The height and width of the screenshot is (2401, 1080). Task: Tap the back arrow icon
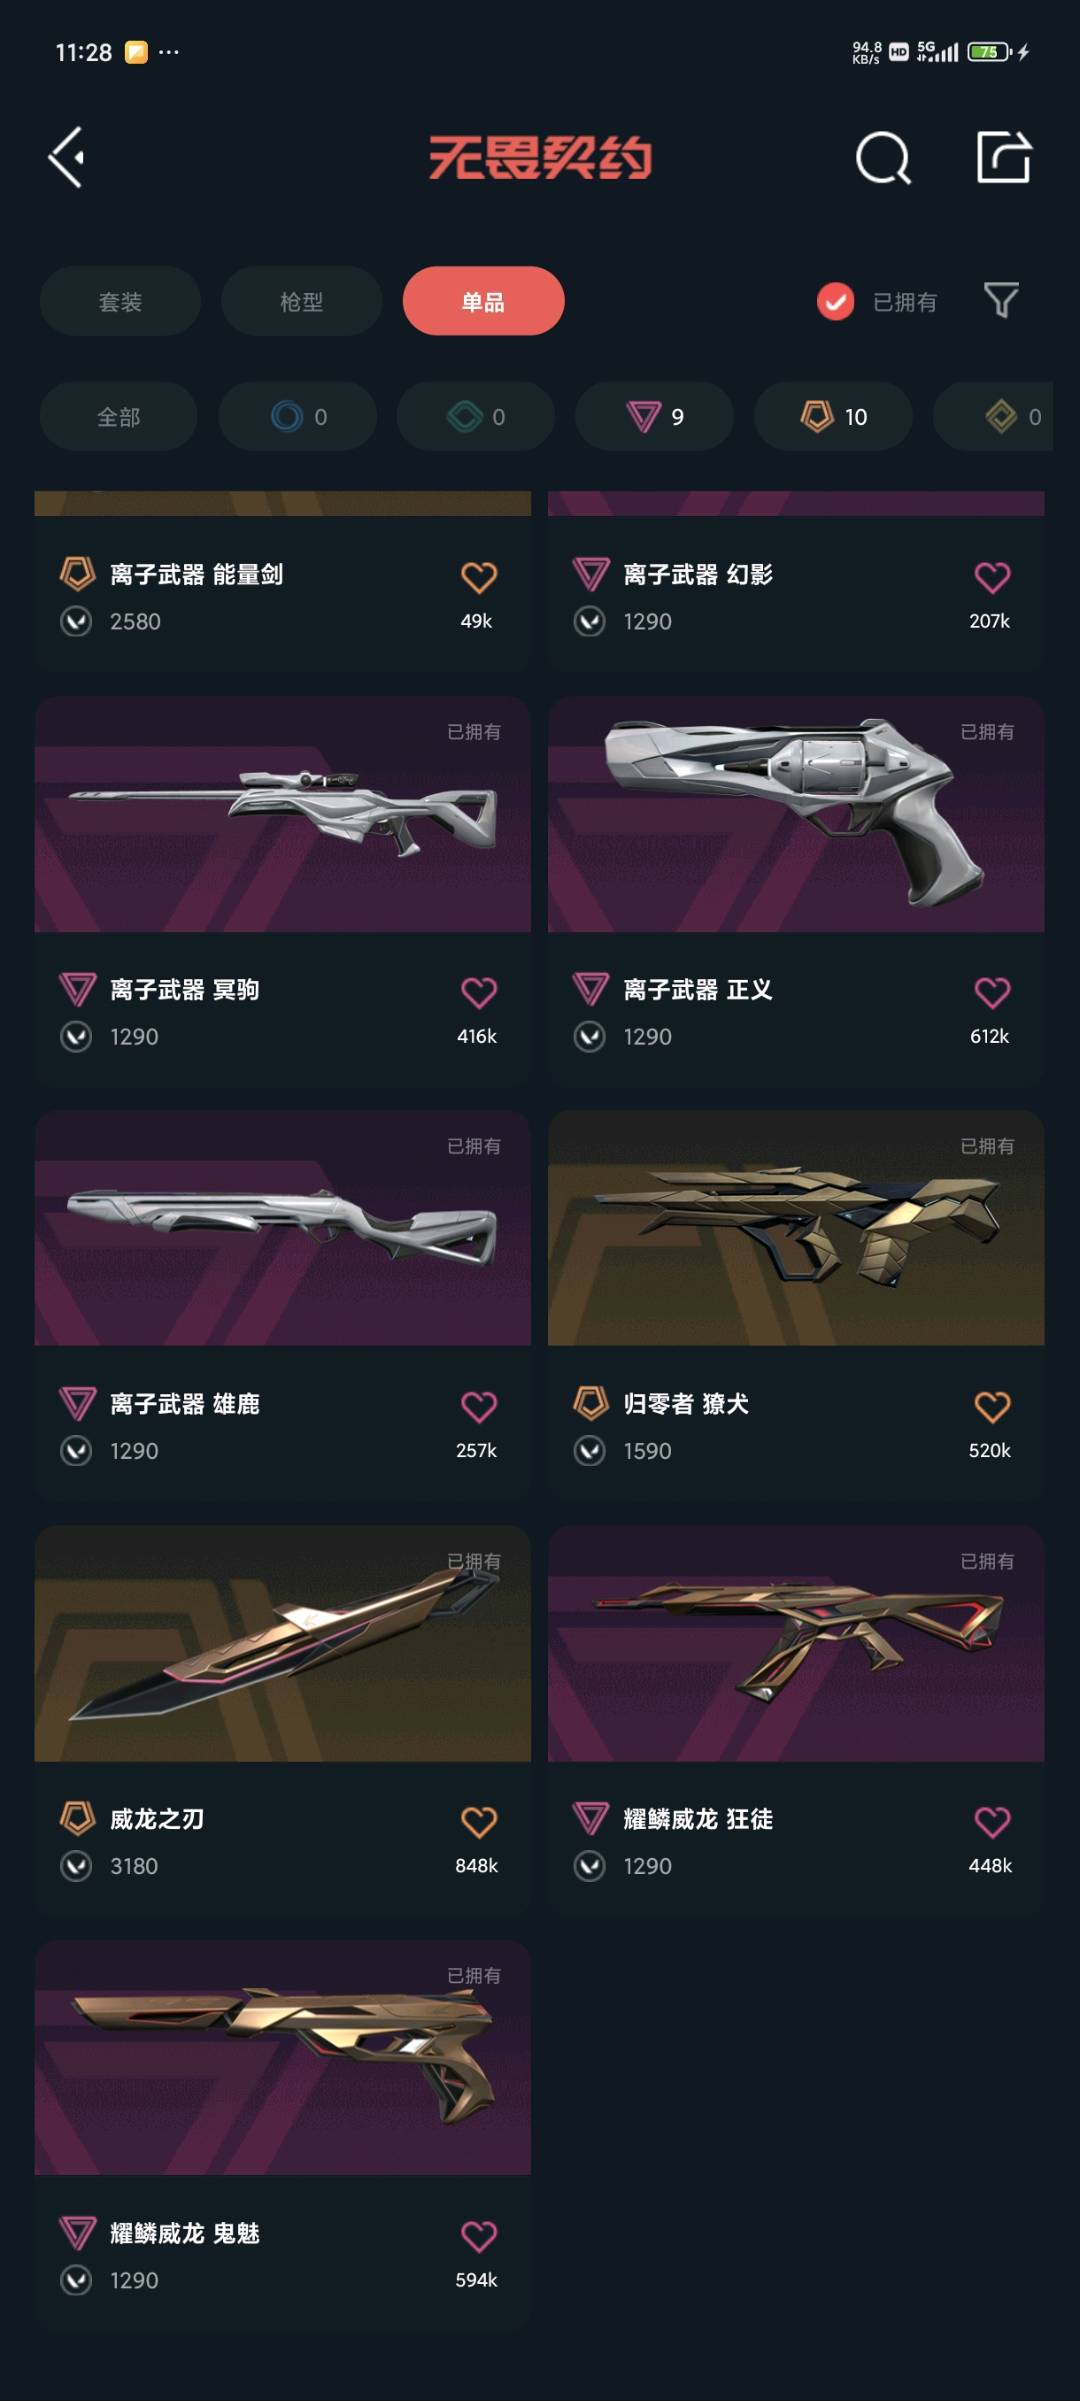67,157
